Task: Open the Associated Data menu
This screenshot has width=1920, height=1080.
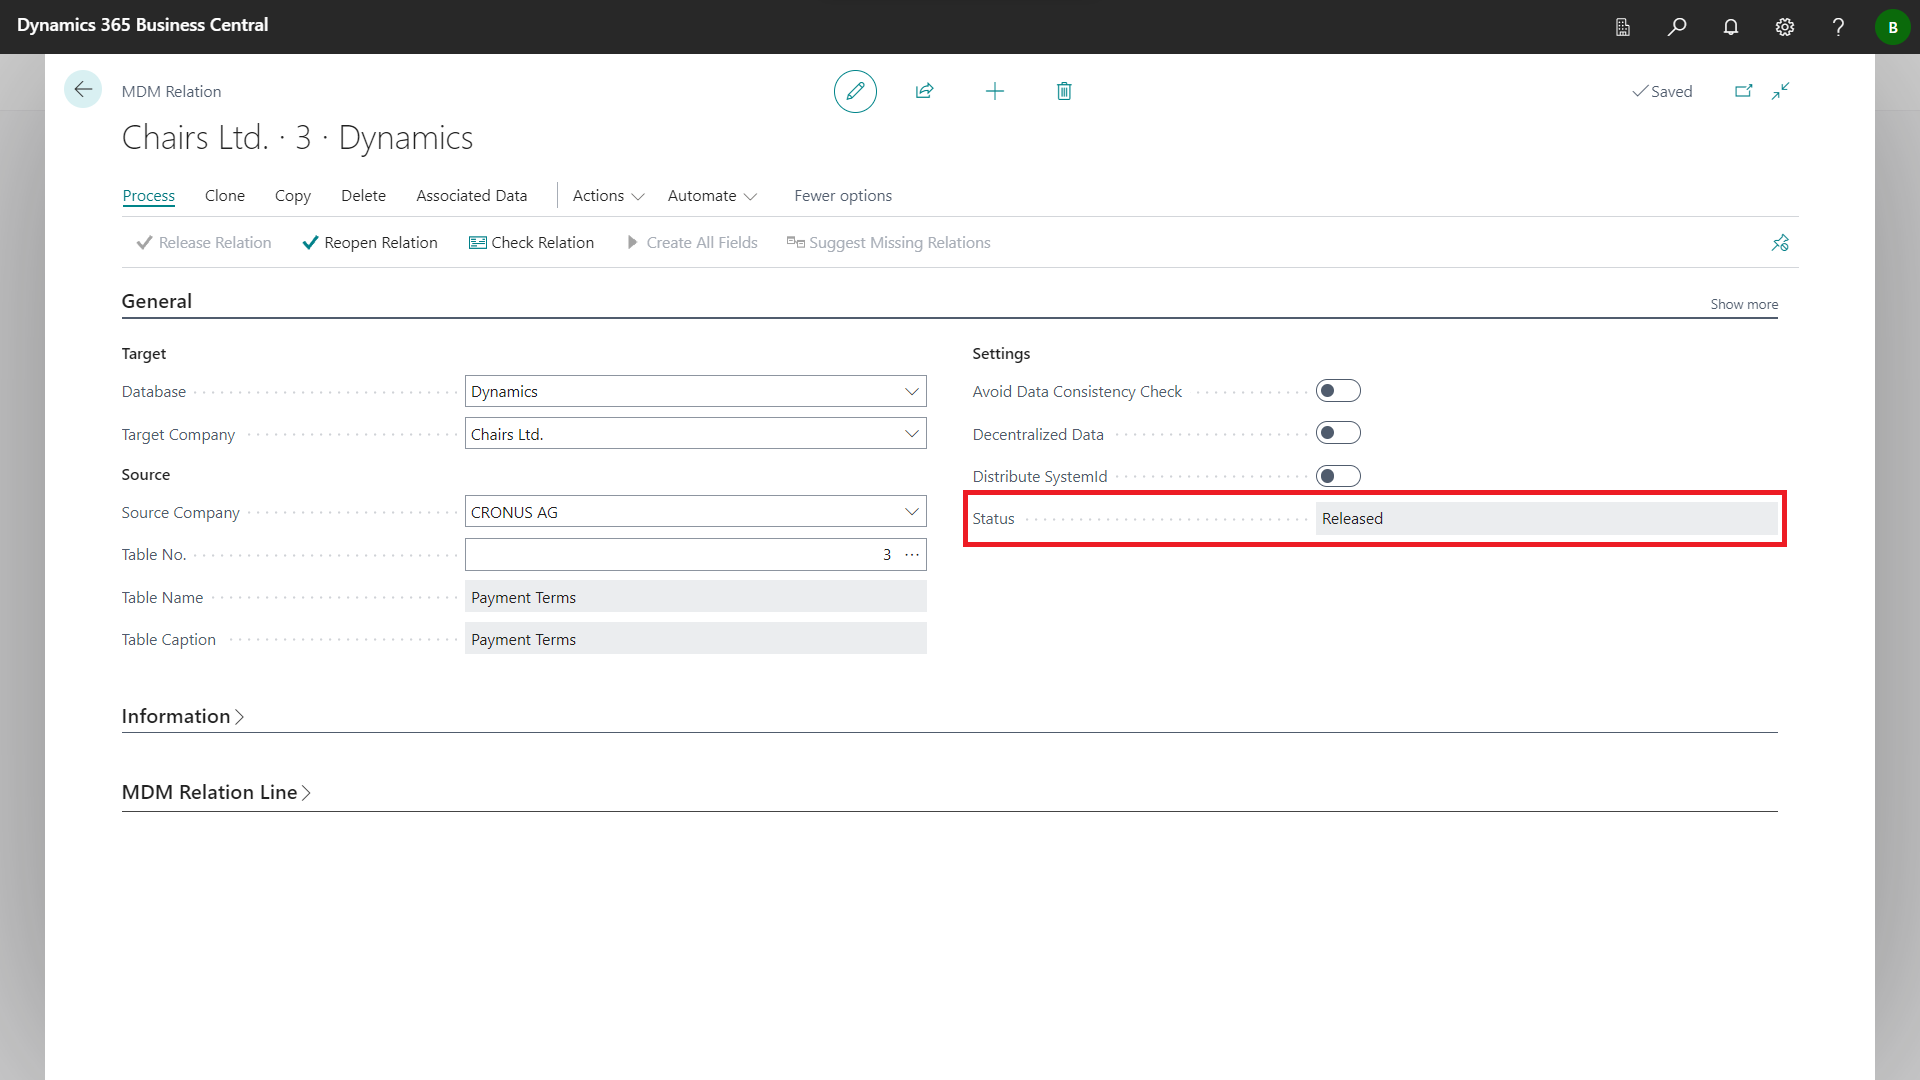Action: pyautogui.click(x=472, y=196)
